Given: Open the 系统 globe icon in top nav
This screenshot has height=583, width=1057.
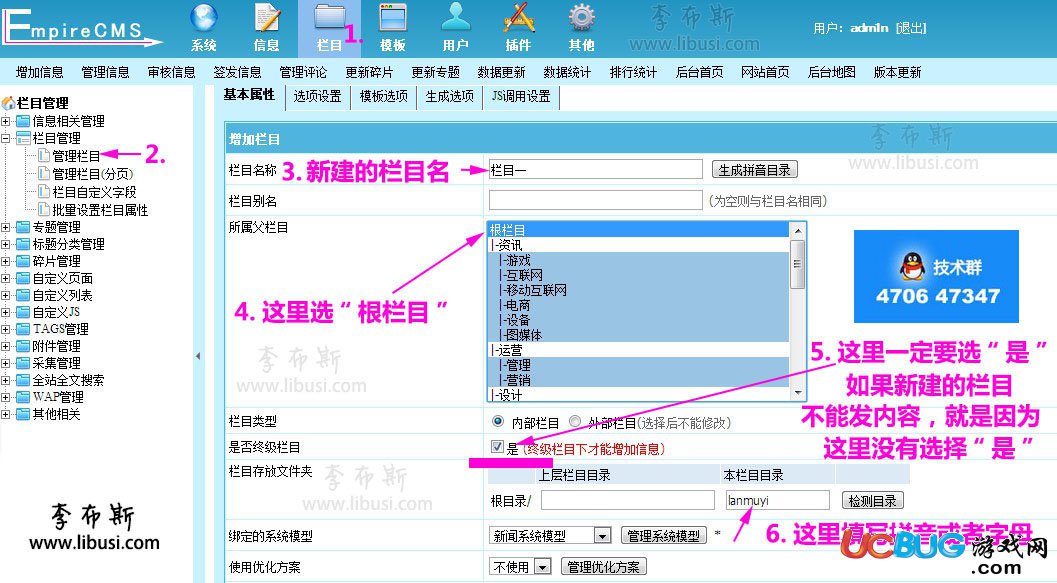Looking at the screenshot, I should tap(204, 18).
